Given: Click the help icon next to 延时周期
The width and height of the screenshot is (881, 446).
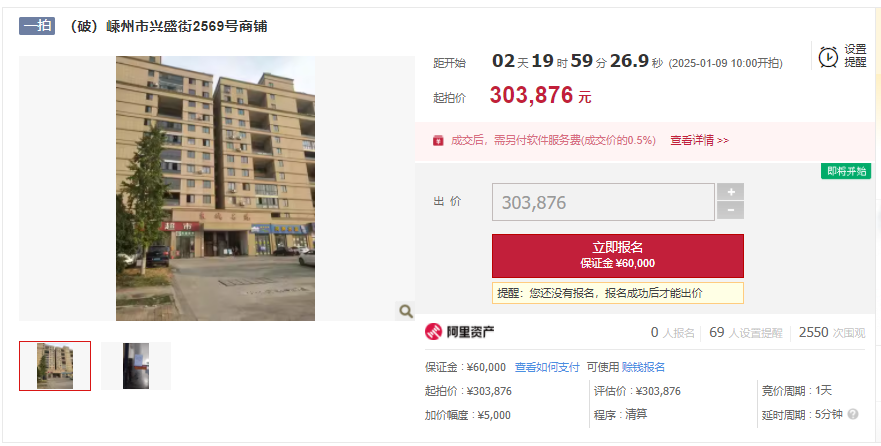Looking at the screenshot, I should click(853, 415).
